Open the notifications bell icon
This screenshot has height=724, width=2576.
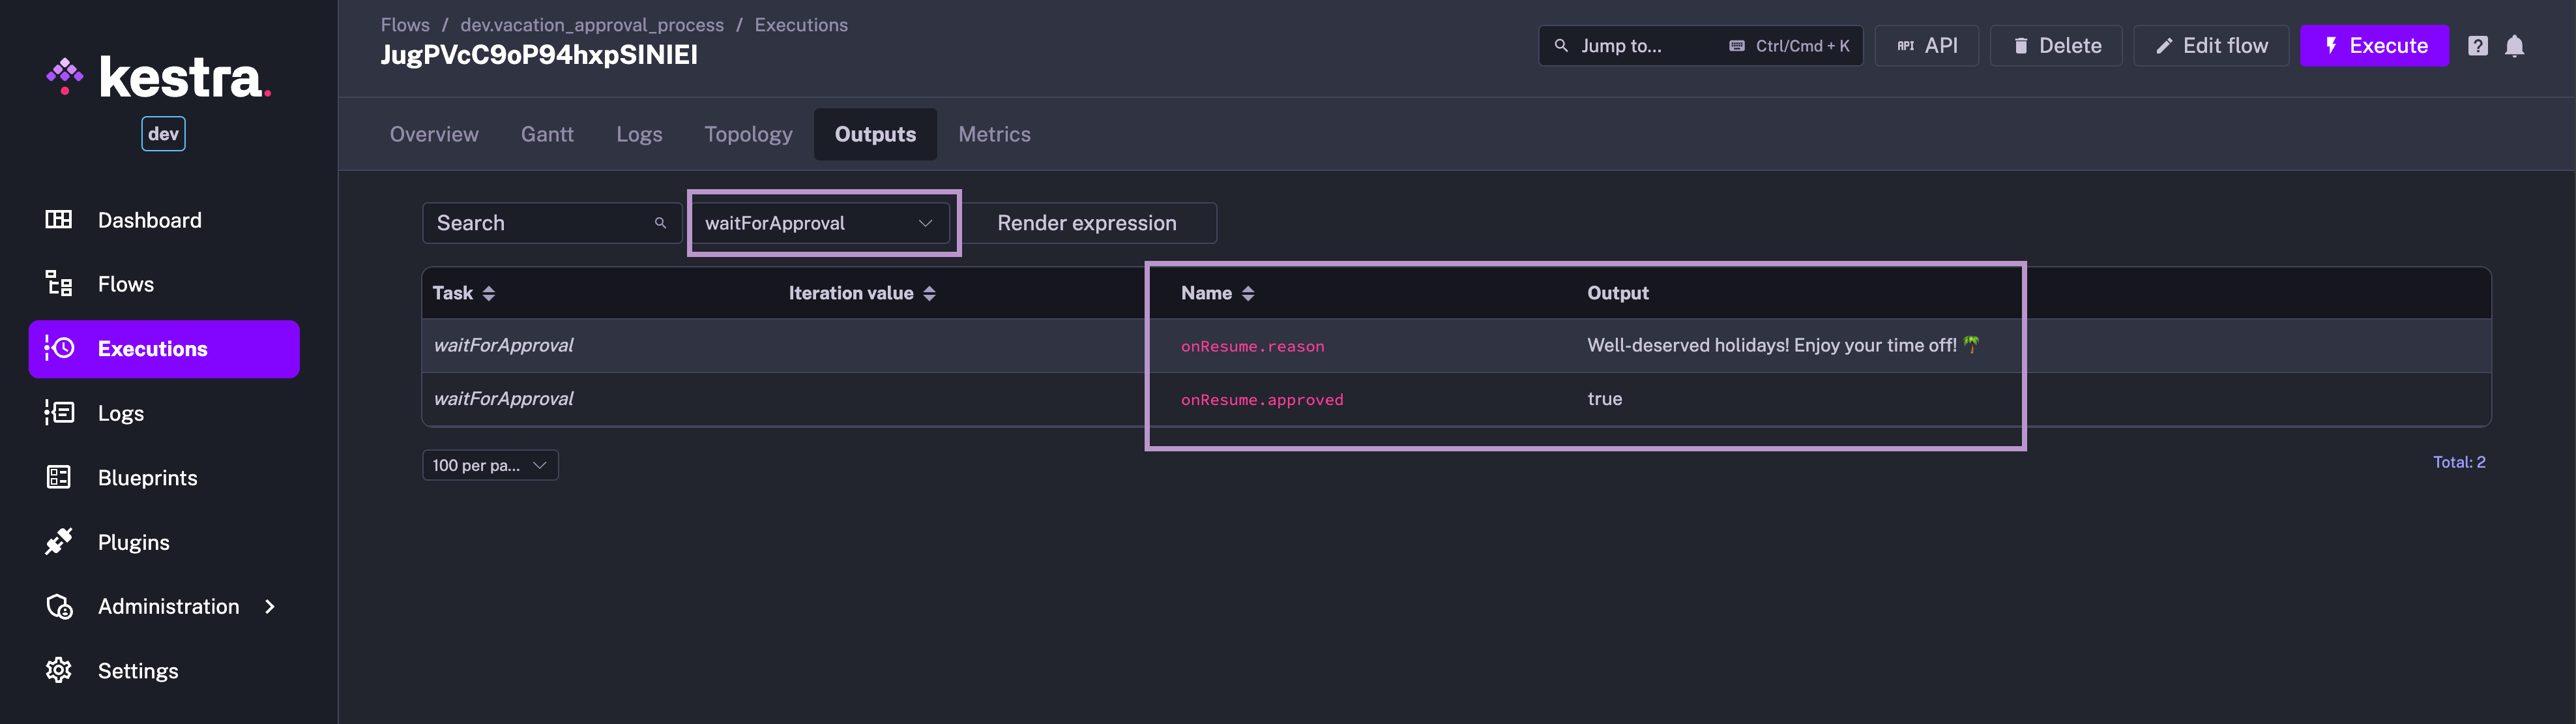tap(2514, 46)
